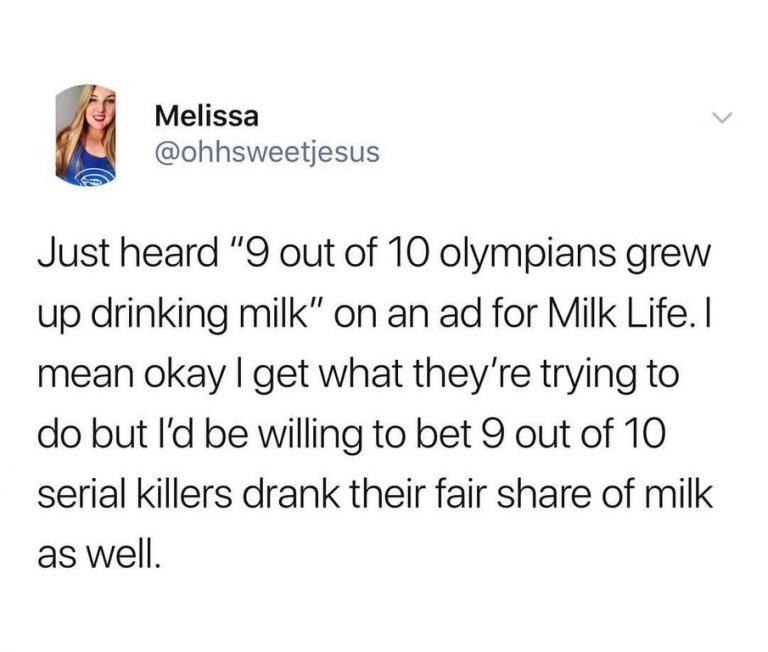Screen dimensions: 768x652
Task: Click the phrase "fair share of milk"
Action: click(575, 494)
